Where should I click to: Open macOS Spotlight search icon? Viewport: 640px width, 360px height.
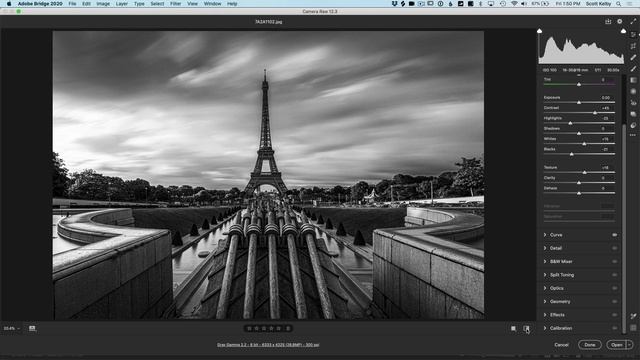coord(619,4)
